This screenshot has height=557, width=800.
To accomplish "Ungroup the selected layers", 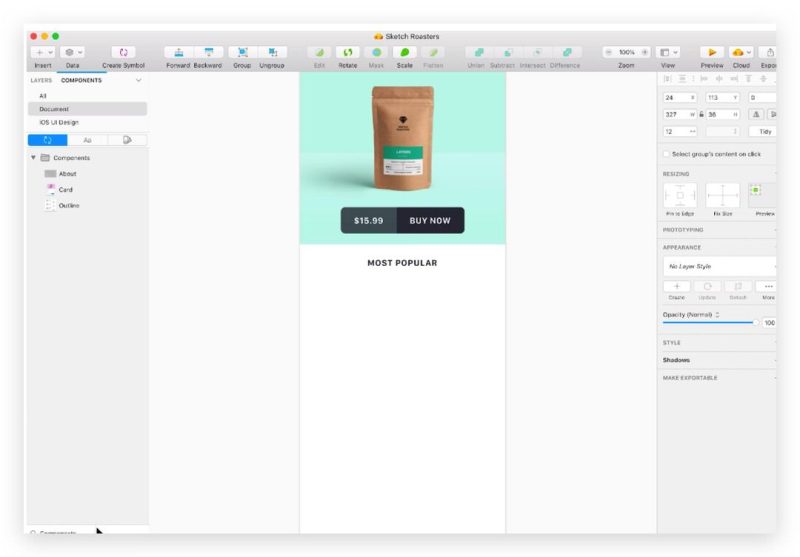I will (x=272, y=53).
